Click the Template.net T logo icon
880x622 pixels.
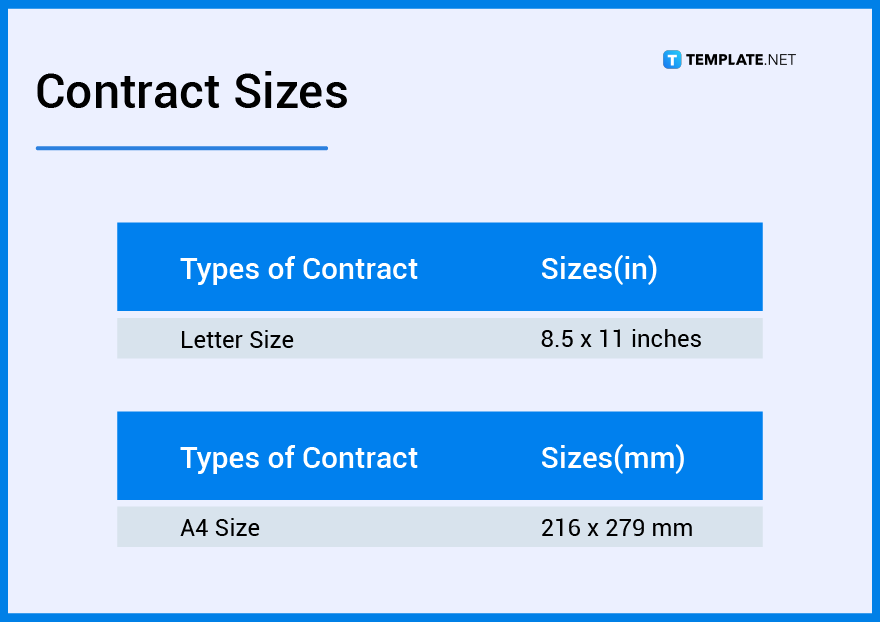tap(672, 60)
